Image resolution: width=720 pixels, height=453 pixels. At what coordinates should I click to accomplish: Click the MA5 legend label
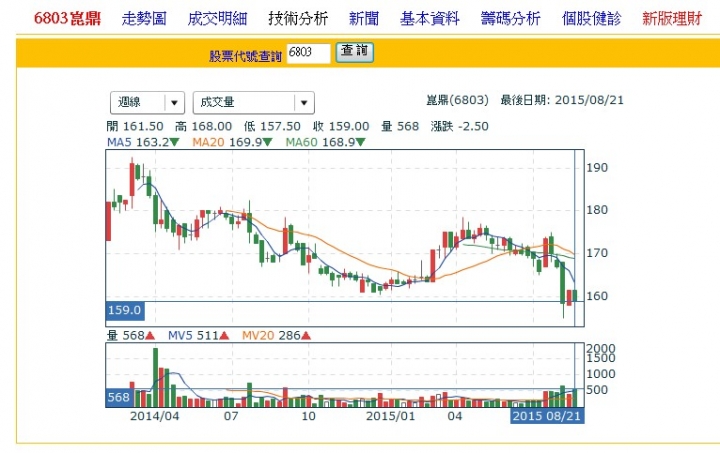click(119, 142)
